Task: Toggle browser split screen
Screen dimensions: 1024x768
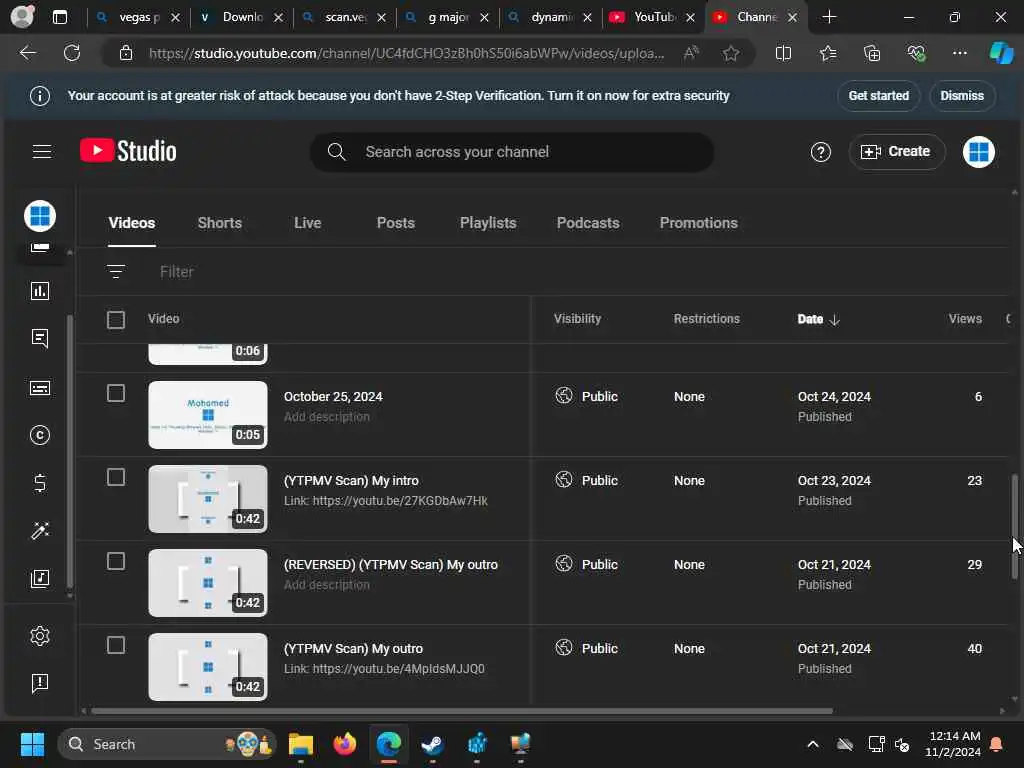Action: pyautogui.click(x=783, y=53)
